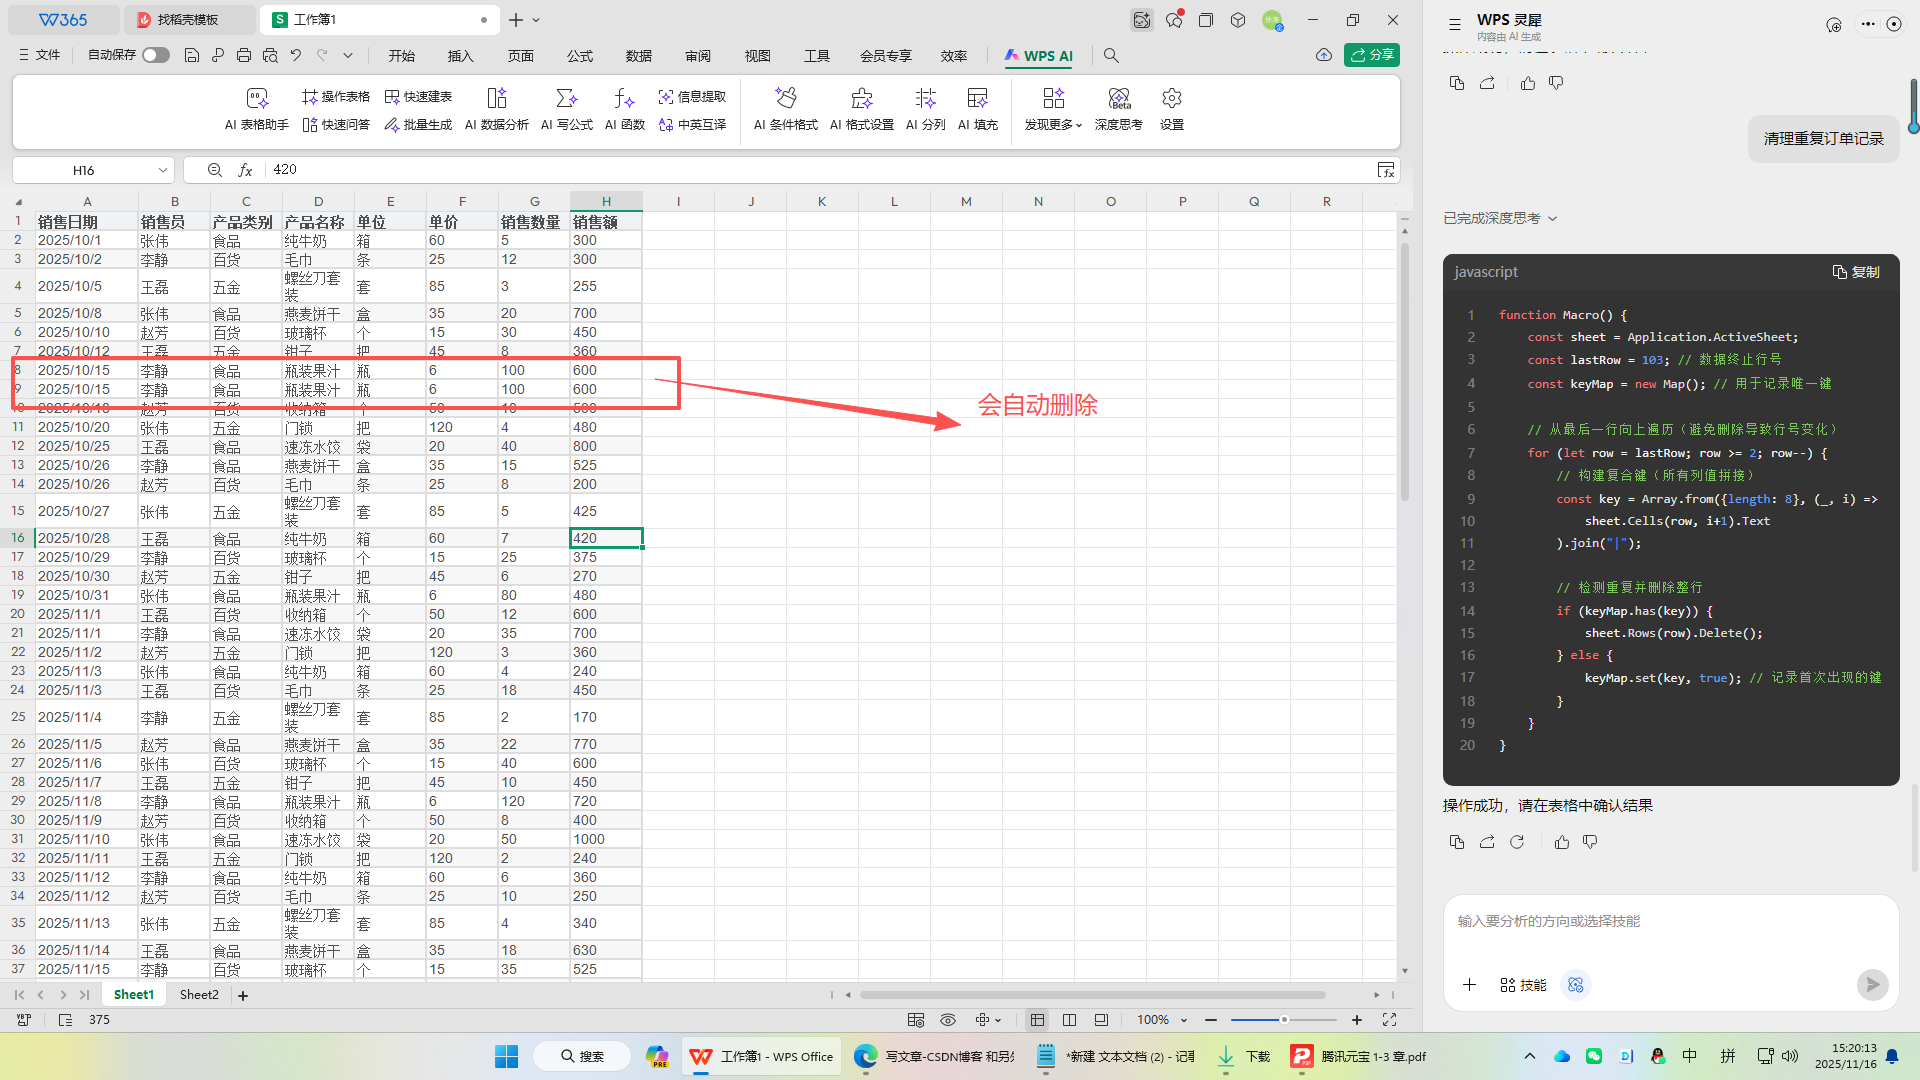This screenshot has height=1080, width=1920.
Task: Open the 技能 skills button
Action: pos(1523,985)
